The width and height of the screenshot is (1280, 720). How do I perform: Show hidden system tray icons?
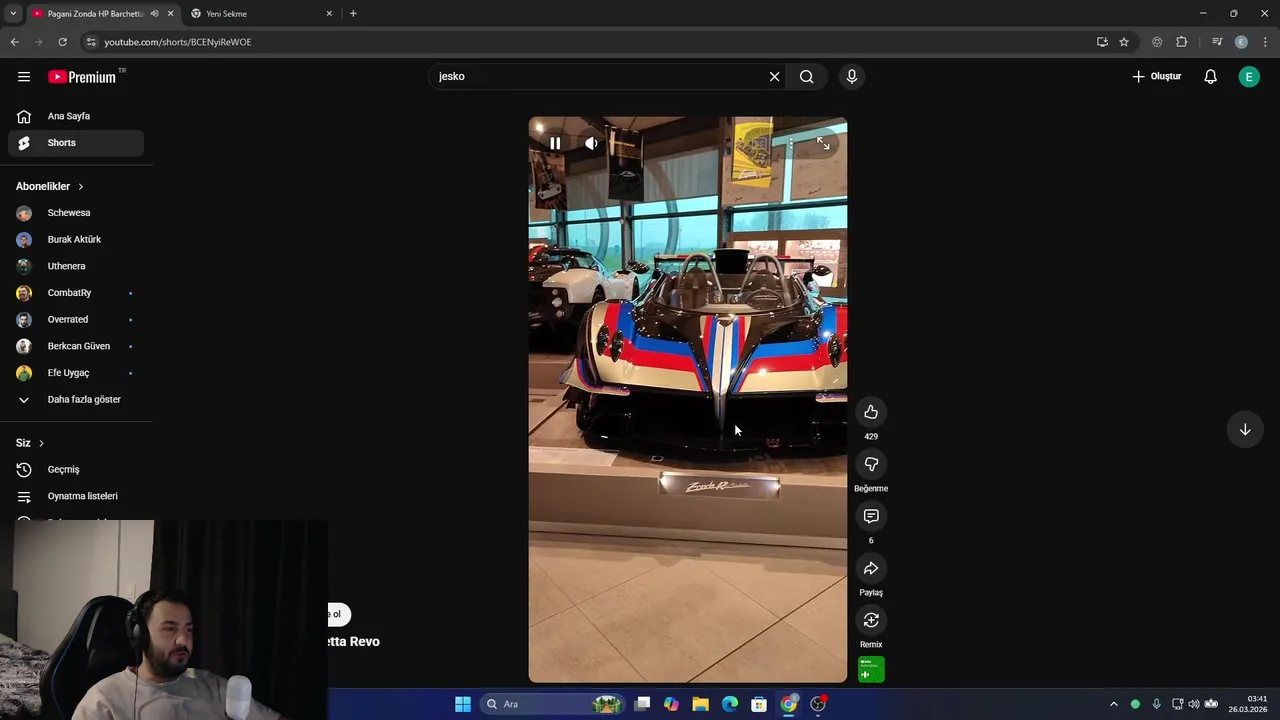point(1113,704)
